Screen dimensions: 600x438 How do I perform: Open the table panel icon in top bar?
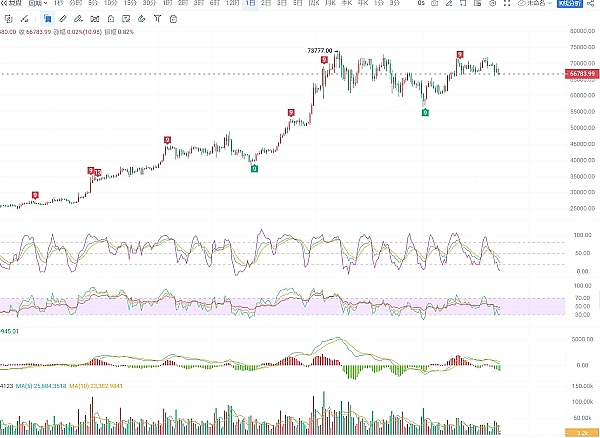[478, 3]
